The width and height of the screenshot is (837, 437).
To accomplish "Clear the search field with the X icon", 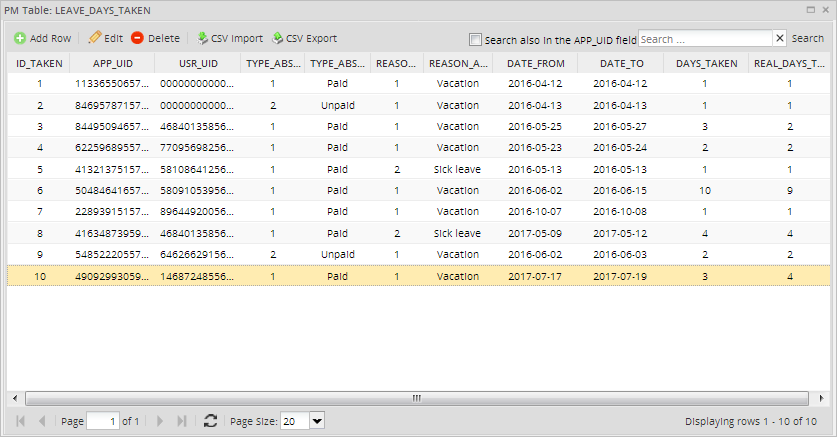I will (x=780, y=38).
